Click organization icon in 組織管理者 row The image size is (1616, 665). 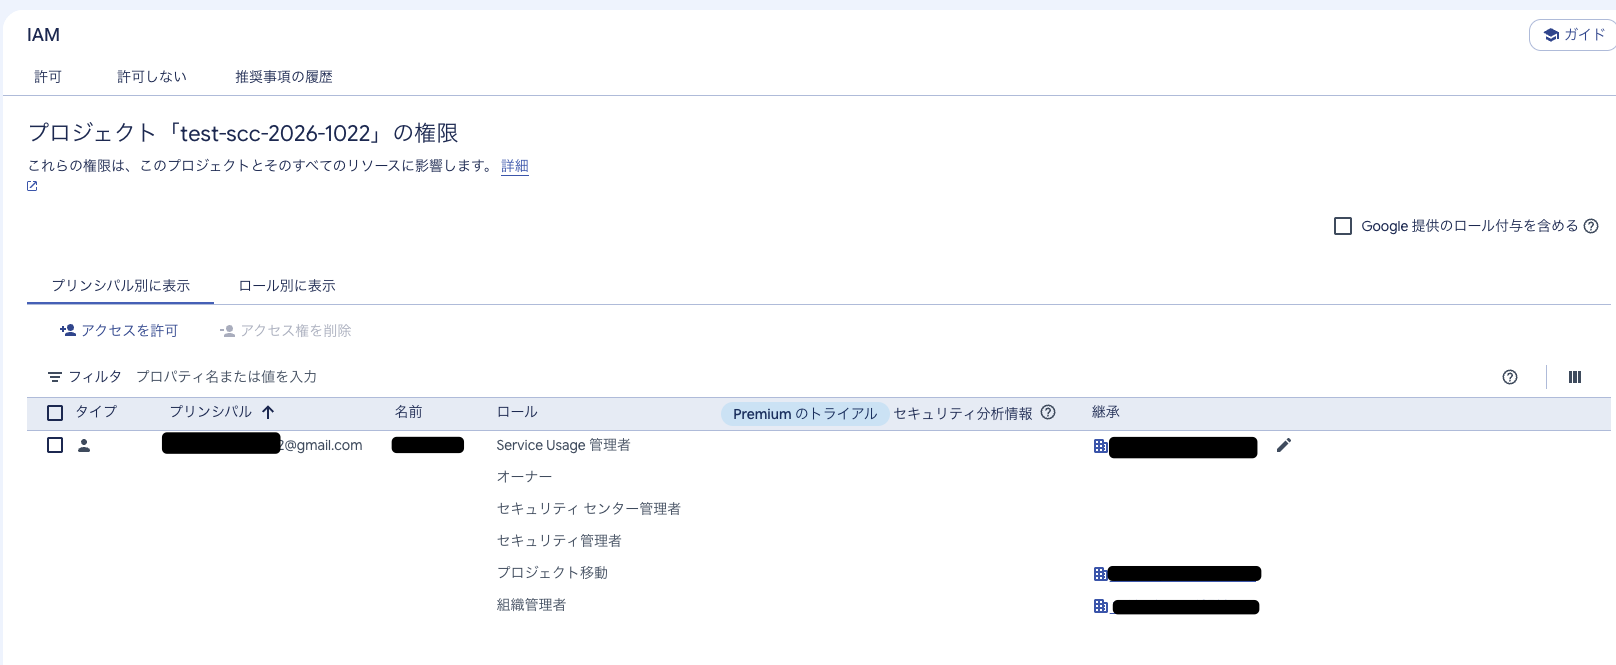[1100, 606]
